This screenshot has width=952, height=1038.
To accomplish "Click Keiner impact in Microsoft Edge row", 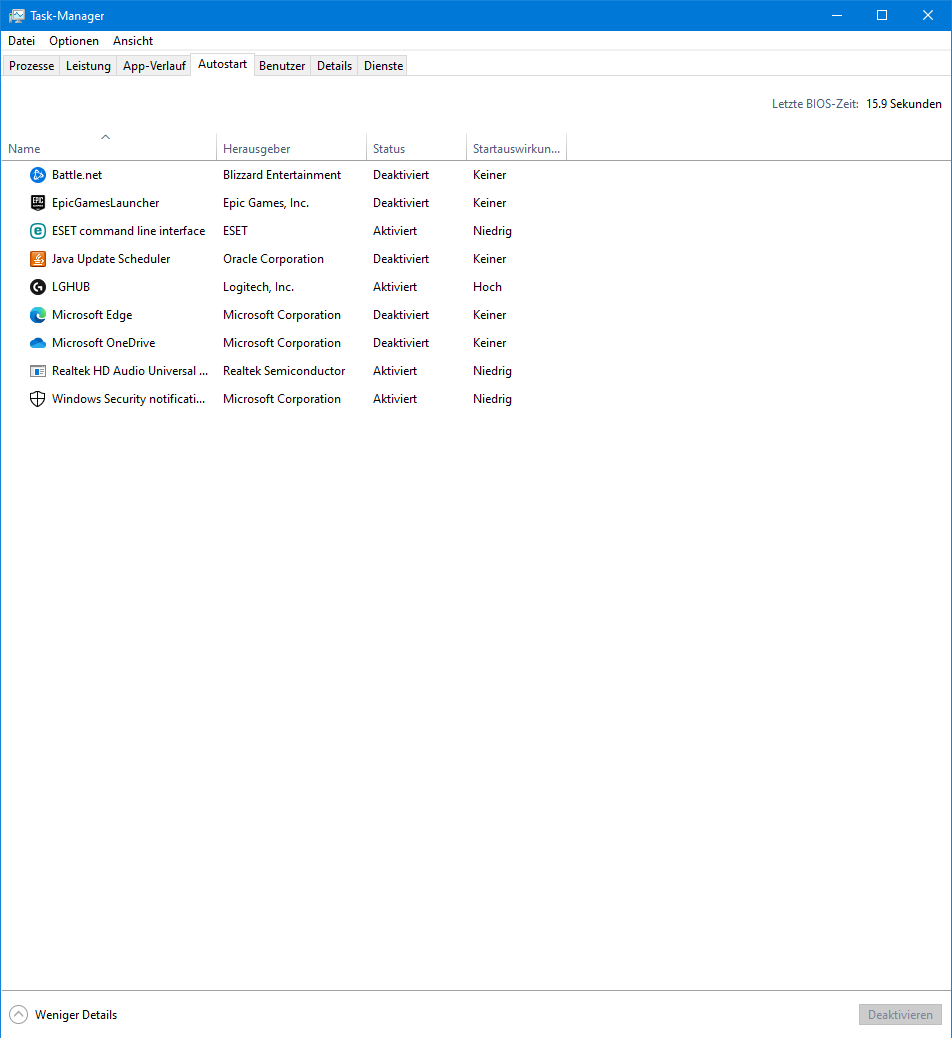I will click(x=489, y=315).
